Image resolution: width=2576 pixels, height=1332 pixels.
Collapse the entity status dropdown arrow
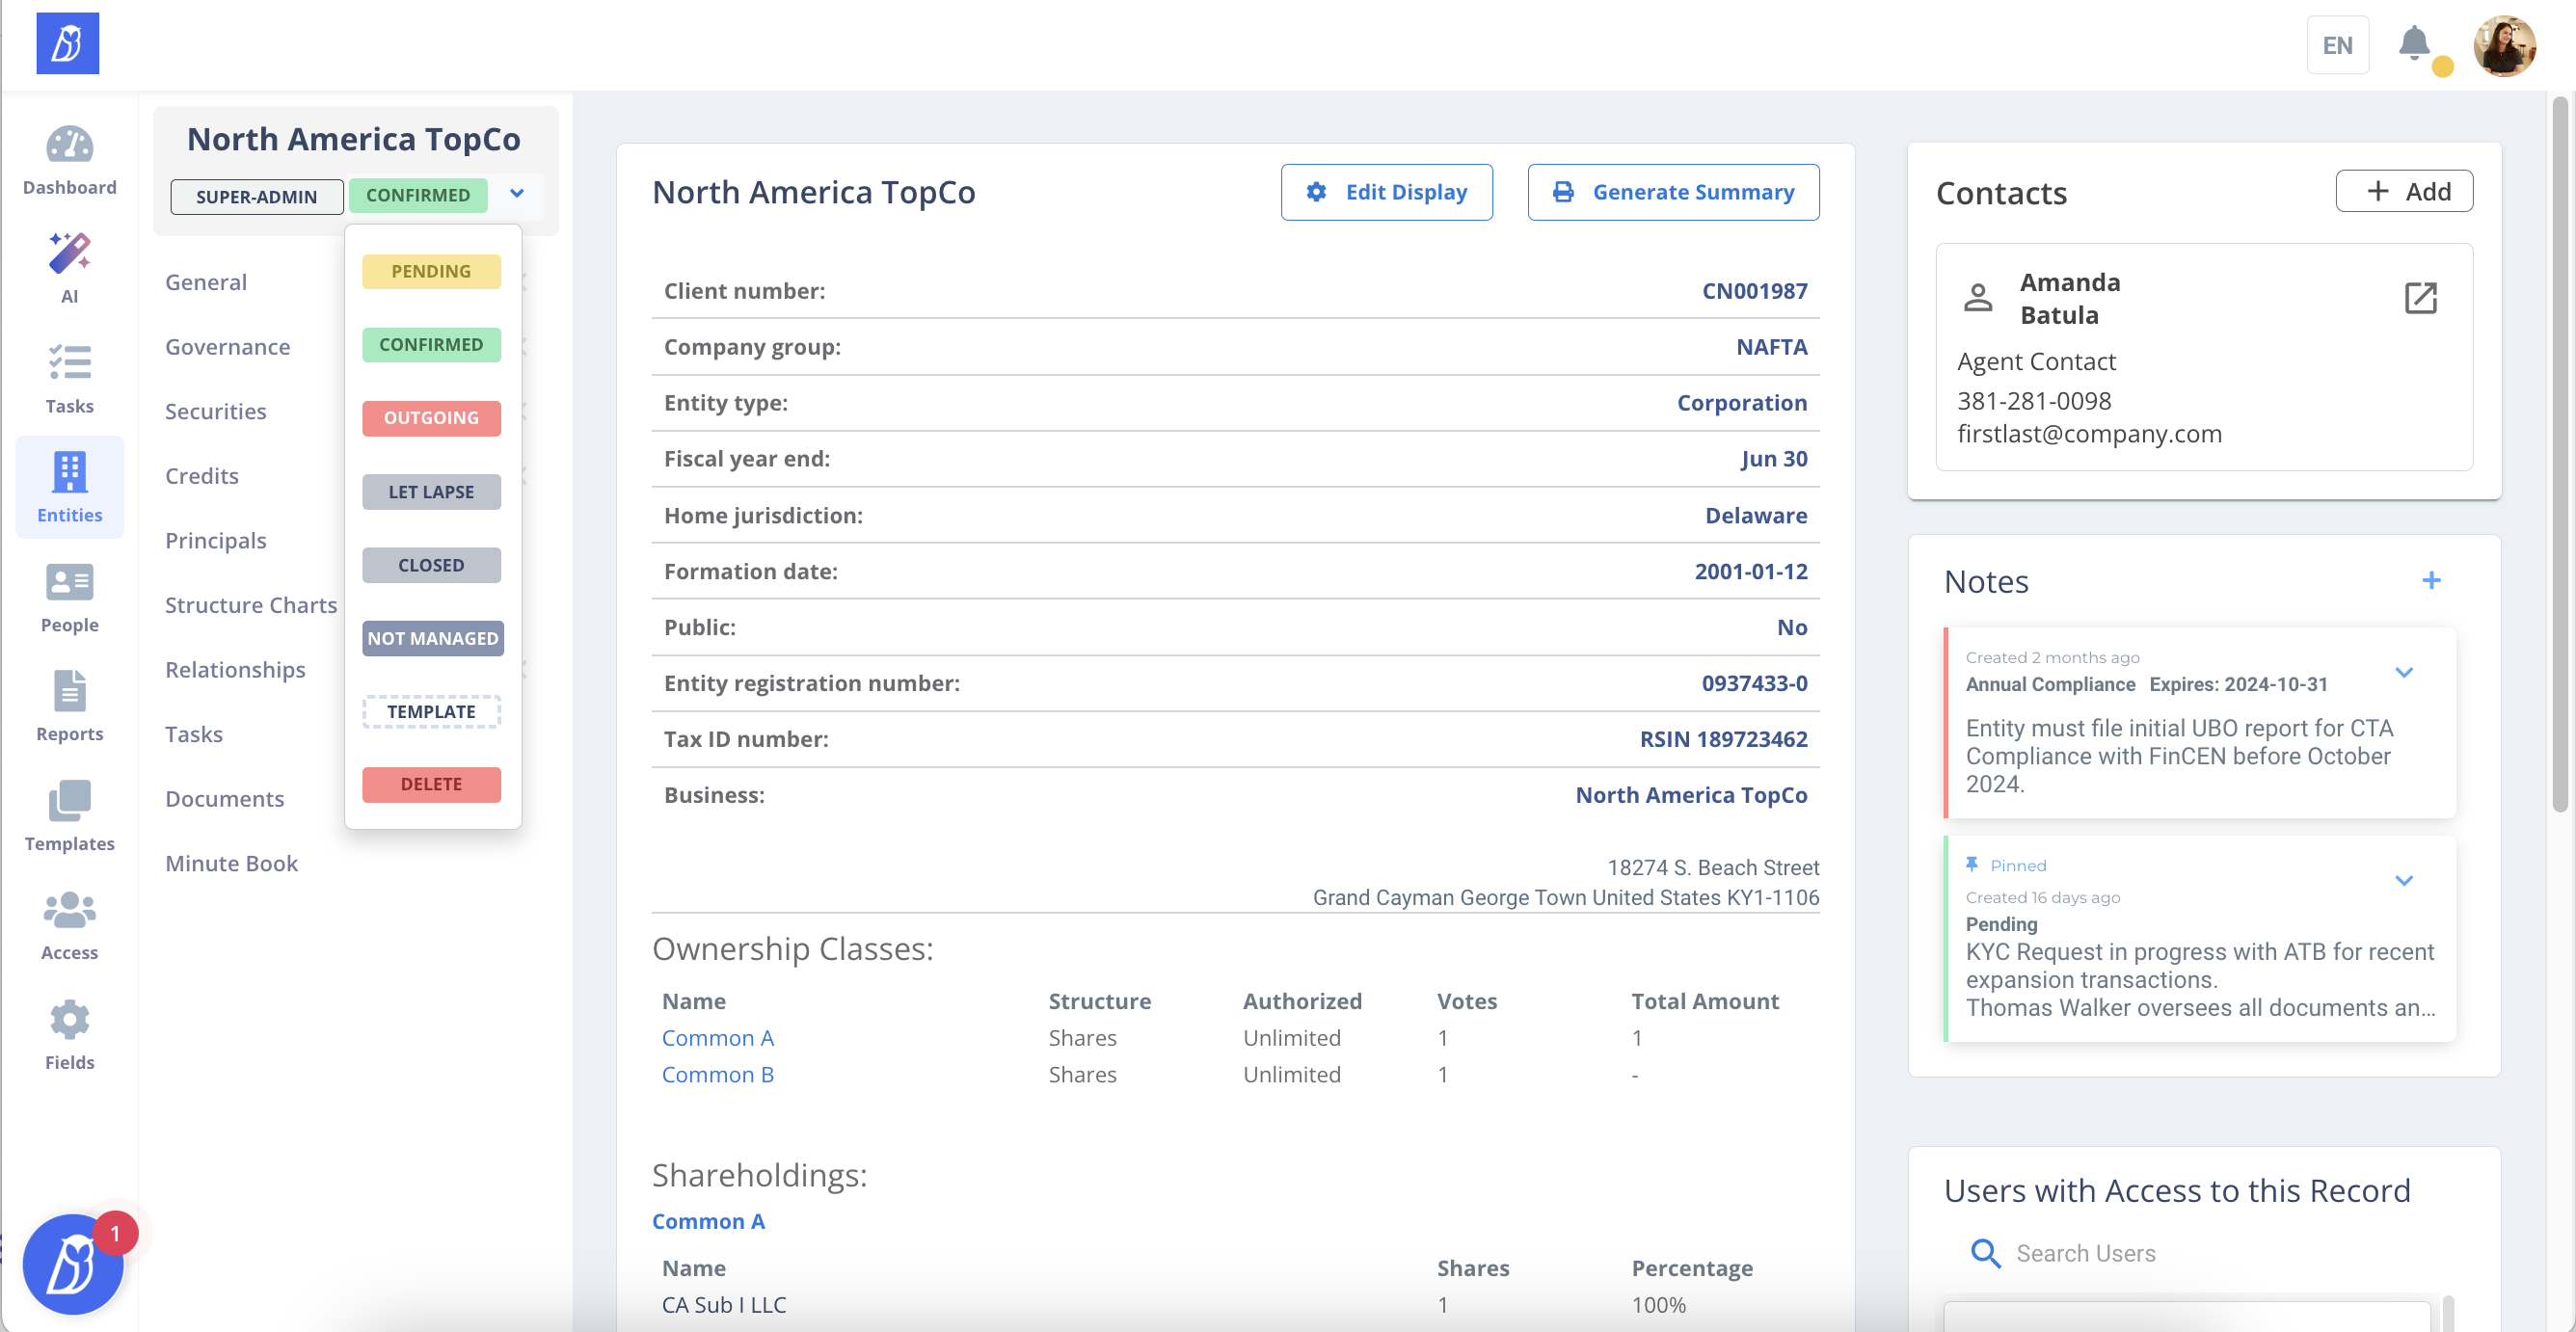[x=517, y=194]
